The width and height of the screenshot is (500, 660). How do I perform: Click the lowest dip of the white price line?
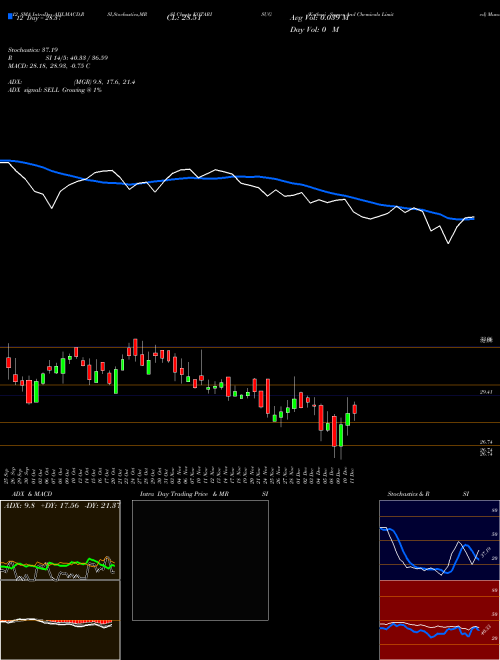click(448, 243)
